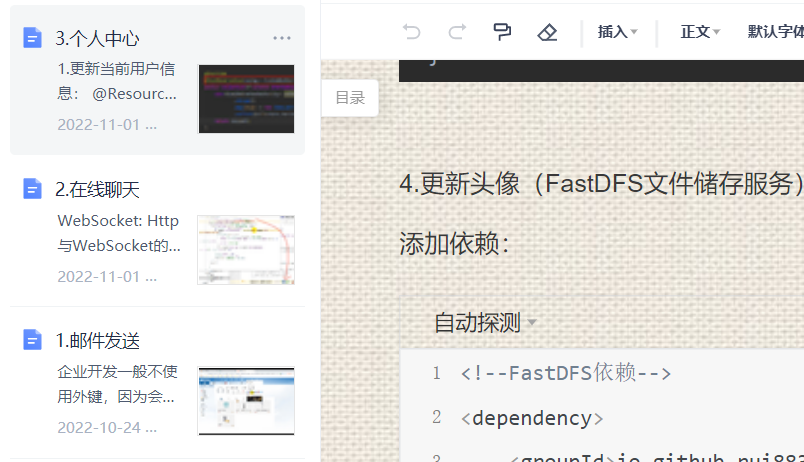The width and height of the screenshot is (804, 462).
Task: Click document icon beside 3.个人中心
Action: pos(33,39)
